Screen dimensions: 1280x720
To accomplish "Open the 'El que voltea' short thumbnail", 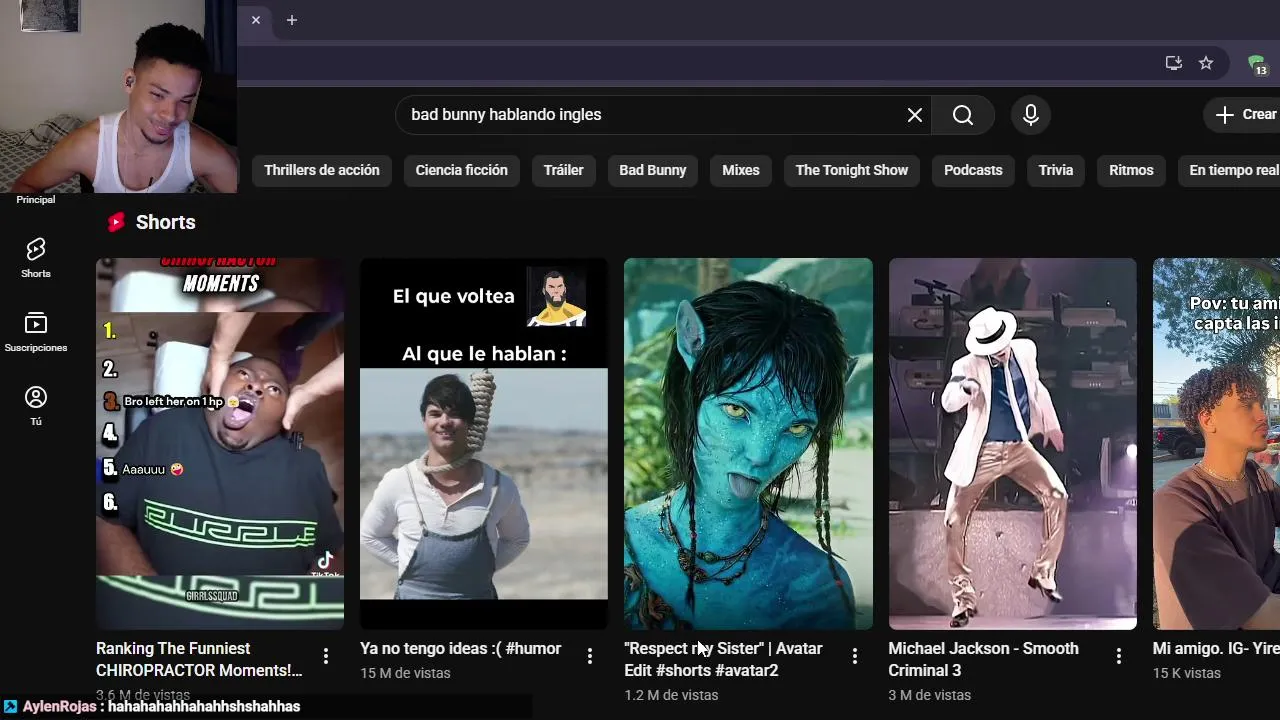I will 484,444.
